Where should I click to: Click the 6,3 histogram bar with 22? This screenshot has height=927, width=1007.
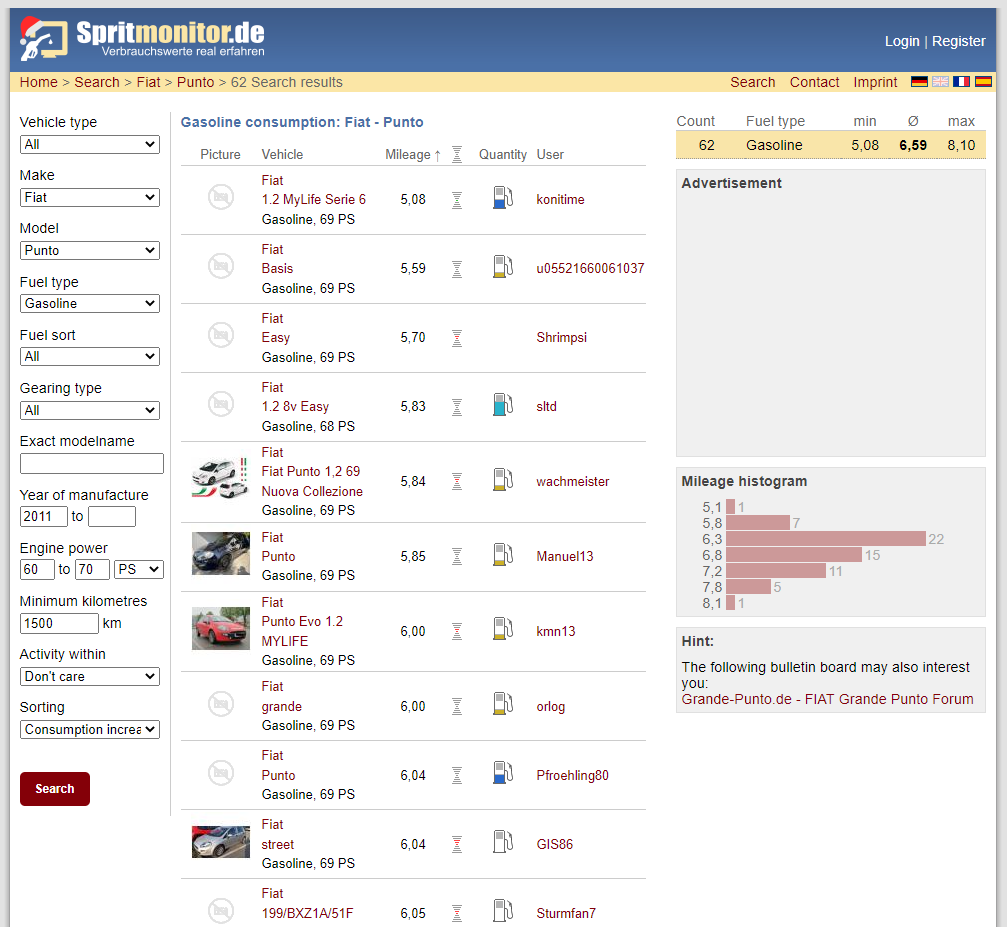(826, 538)
